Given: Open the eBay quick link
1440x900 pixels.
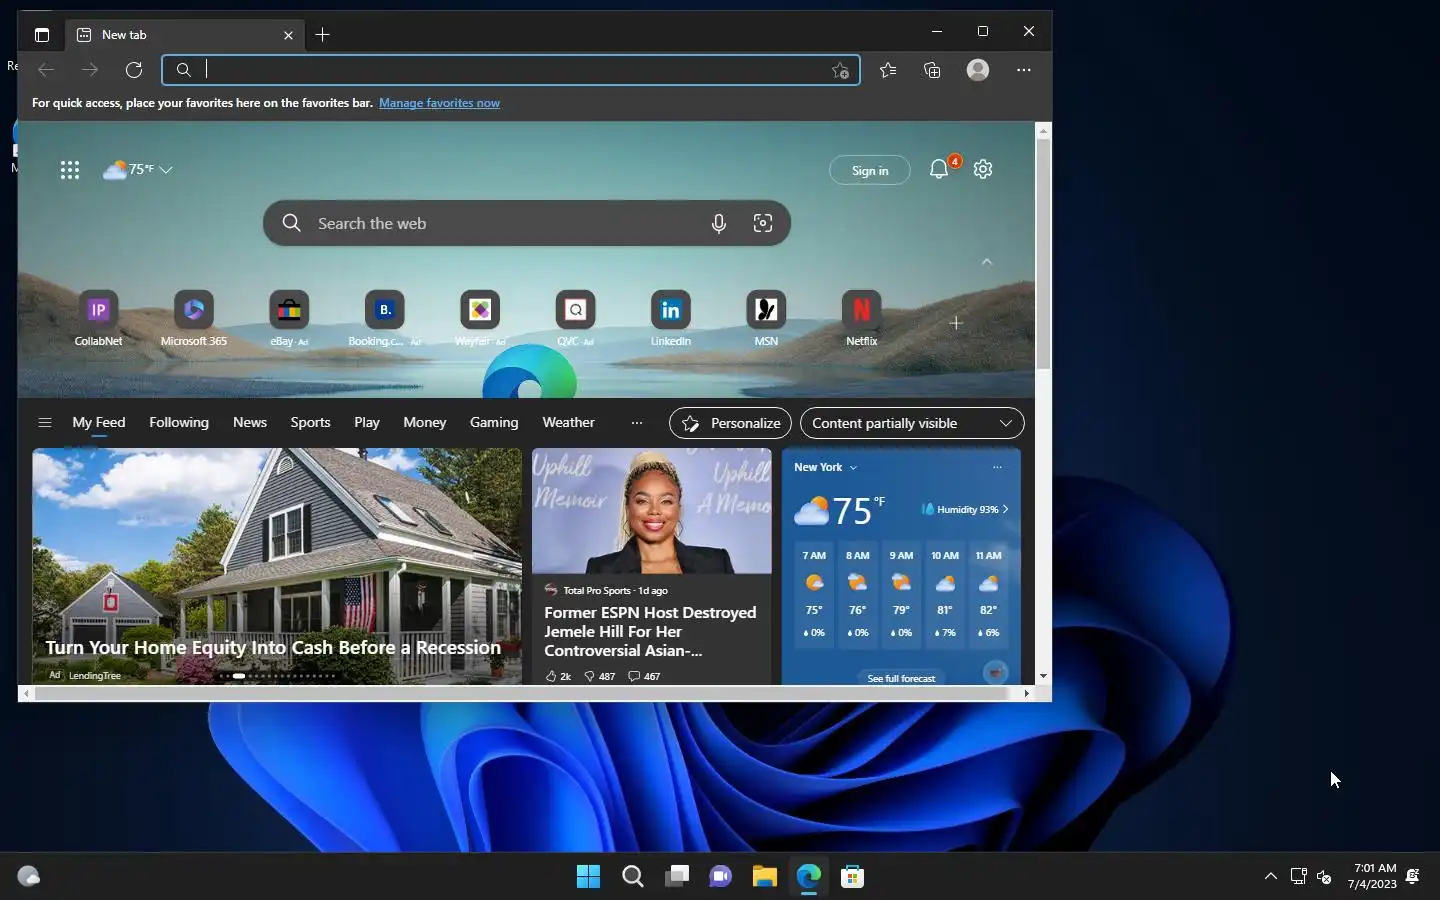Looking at the screenshot, I should (x=289, y=319).
